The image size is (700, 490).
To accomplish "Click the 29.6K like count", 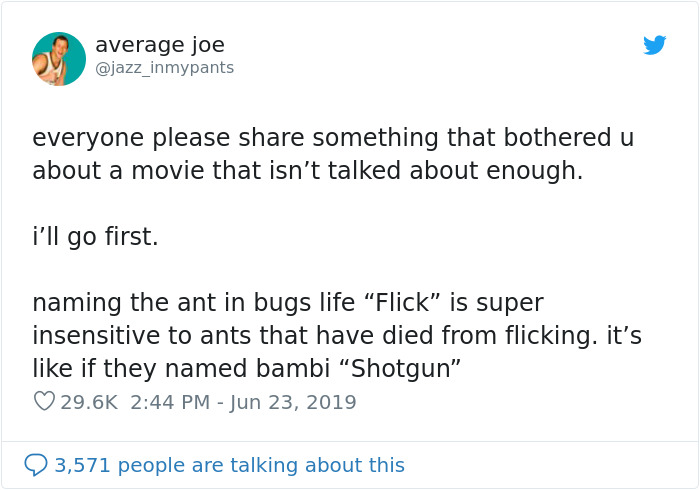I will 90,402.
